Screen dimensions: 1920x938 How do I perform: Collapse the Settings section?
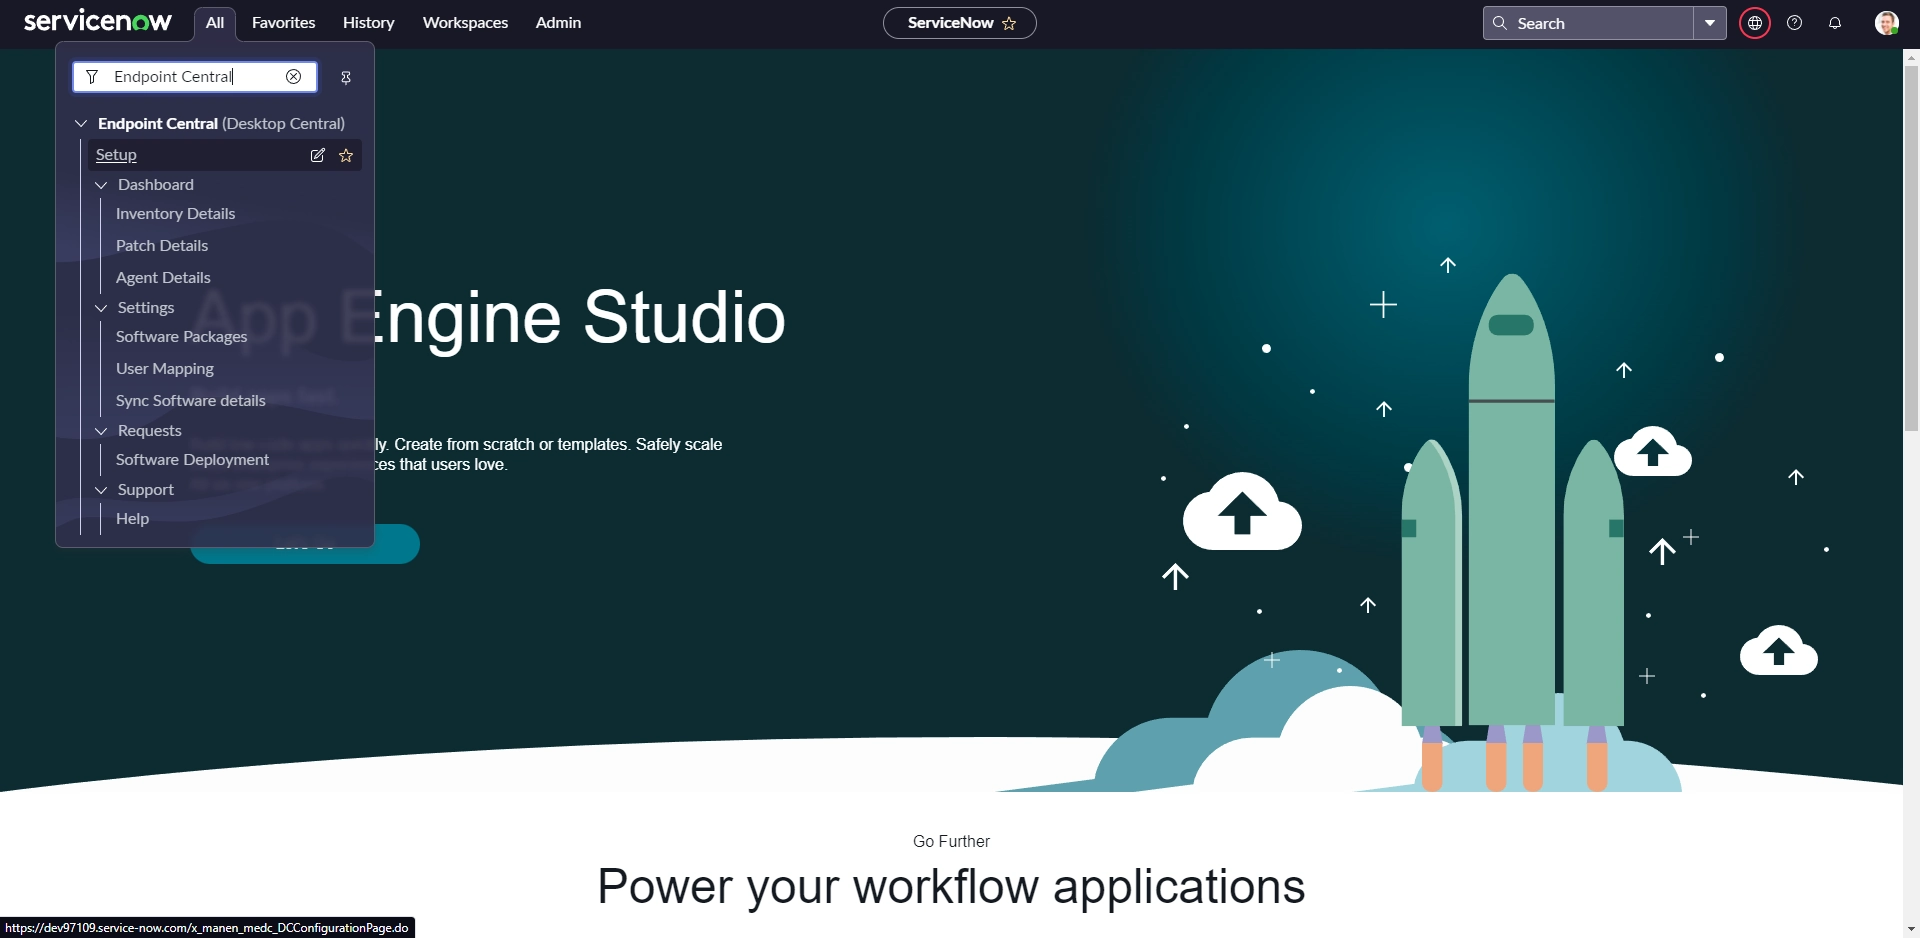(101, 308)
